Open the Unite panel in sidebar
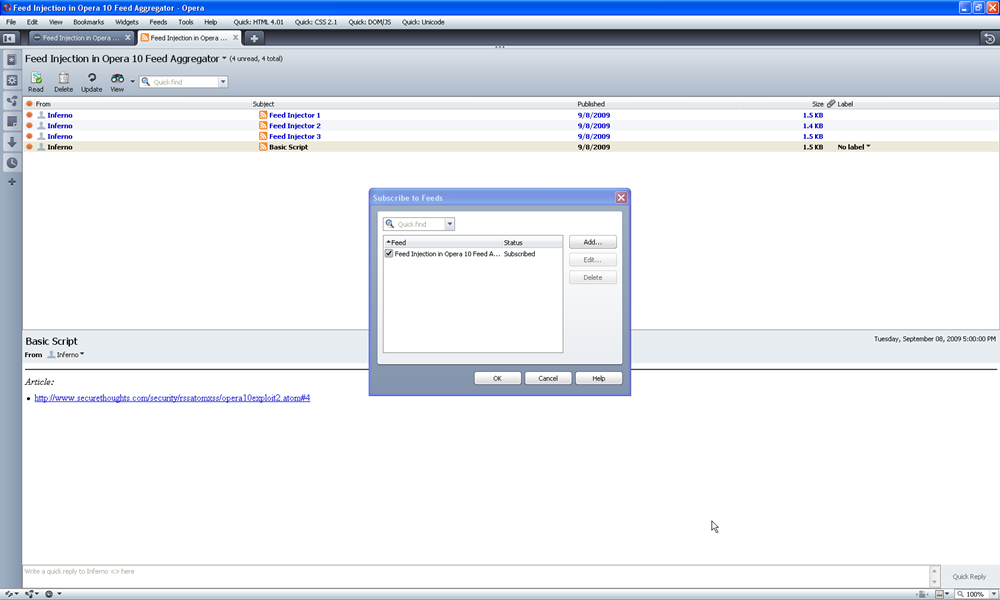This screenshot has height=600, width=1000. tap(11, 101)
